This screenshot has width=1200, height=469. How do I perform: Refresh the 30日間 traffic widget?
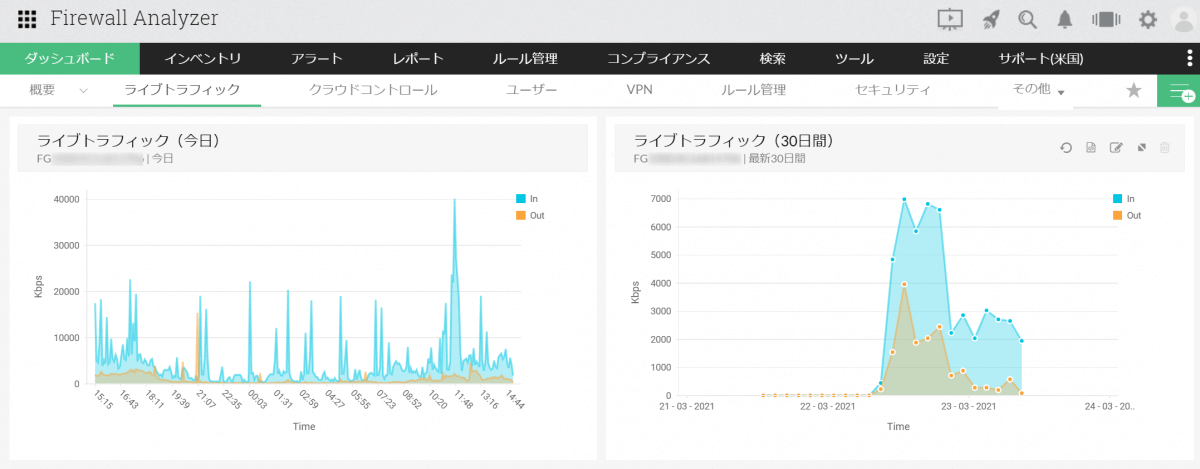pos(1066,148)
